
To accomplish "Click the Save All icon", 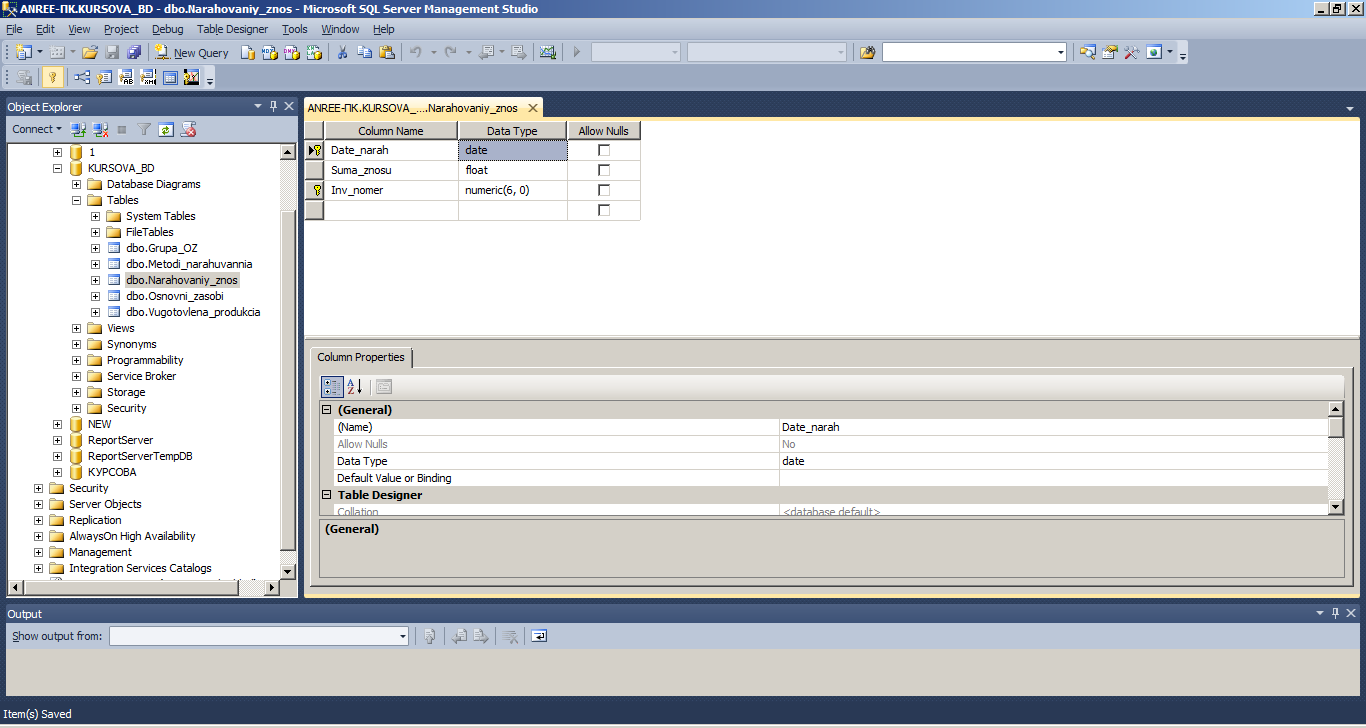I will (x=134, y=52).
